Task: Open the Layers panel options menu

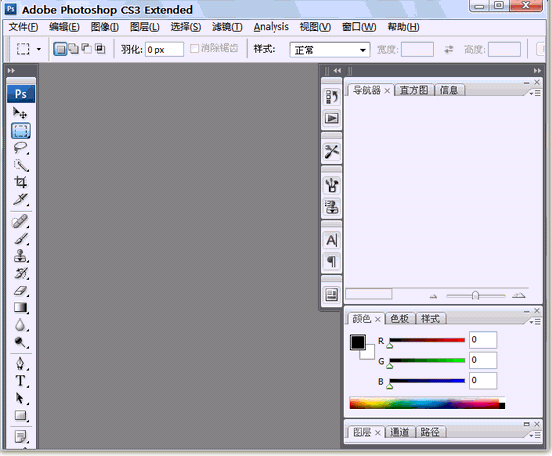Action: [535, 435]
